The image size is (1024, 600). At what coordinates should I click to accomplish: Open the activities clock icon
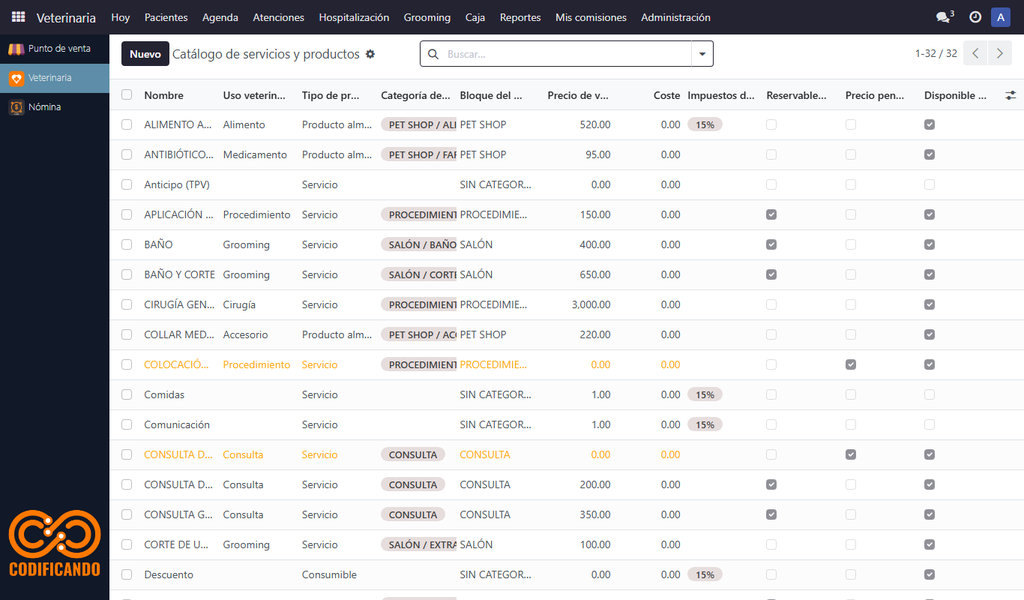click(975, 17)
